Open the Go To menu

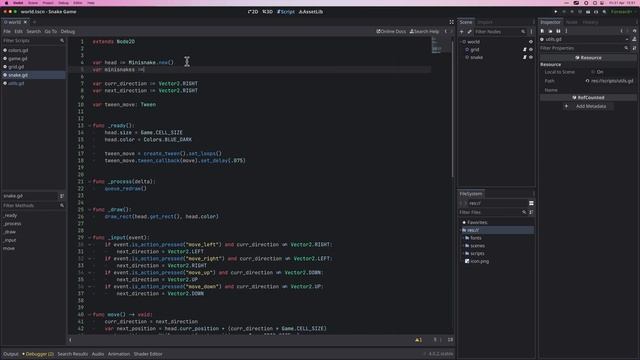(x=51, y=31)
